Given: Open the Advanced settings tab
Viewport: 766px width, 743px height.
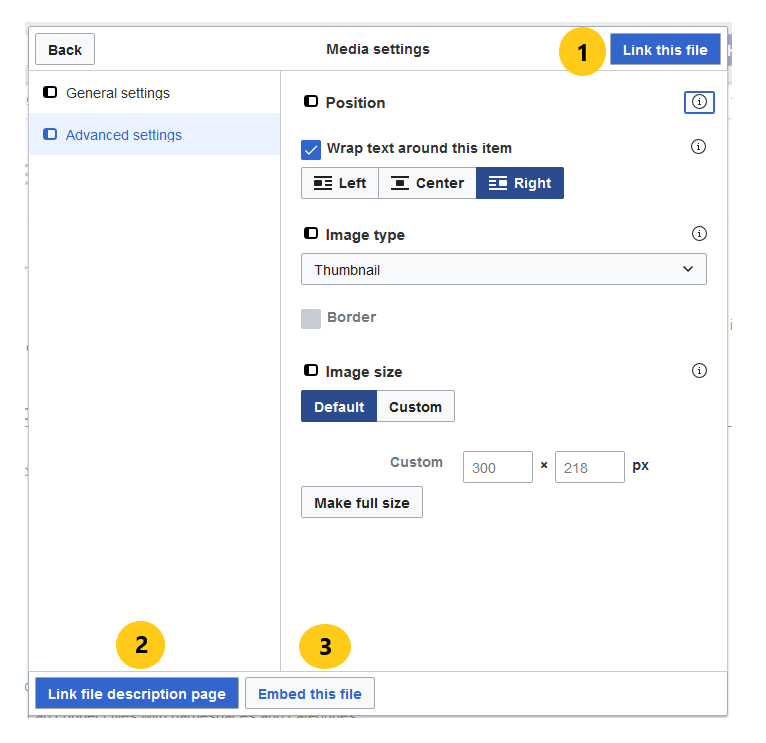Looking at the screenshot, I should tap(124, 135).
